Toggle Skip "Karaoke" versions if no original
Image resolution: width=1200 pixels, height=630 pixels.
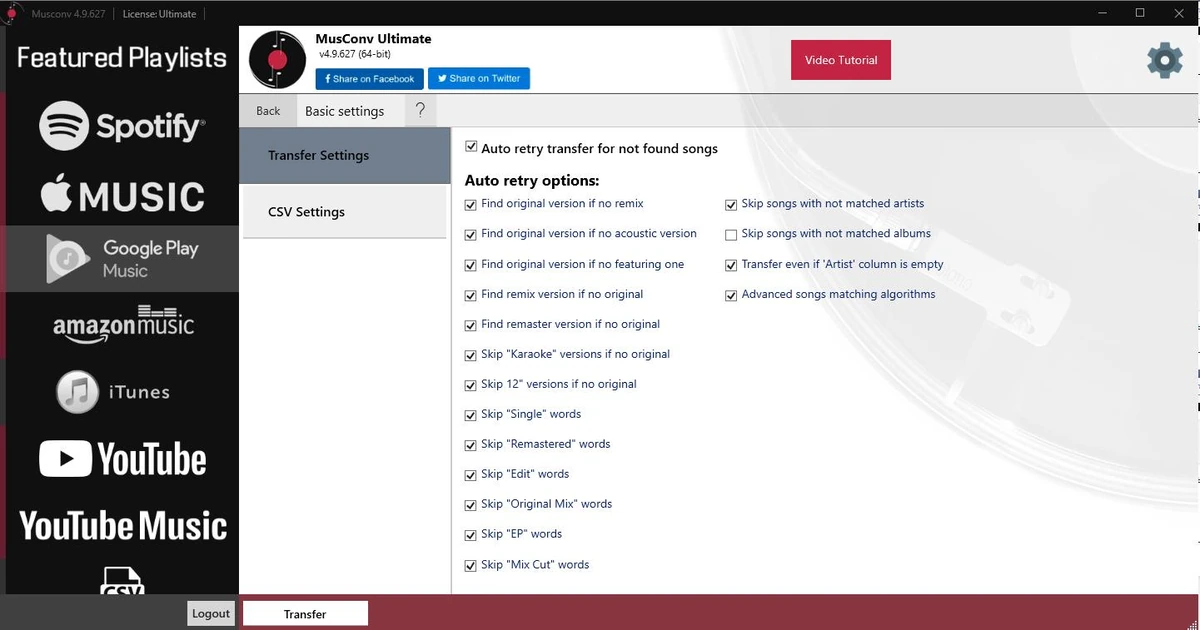tap(471, 355)
